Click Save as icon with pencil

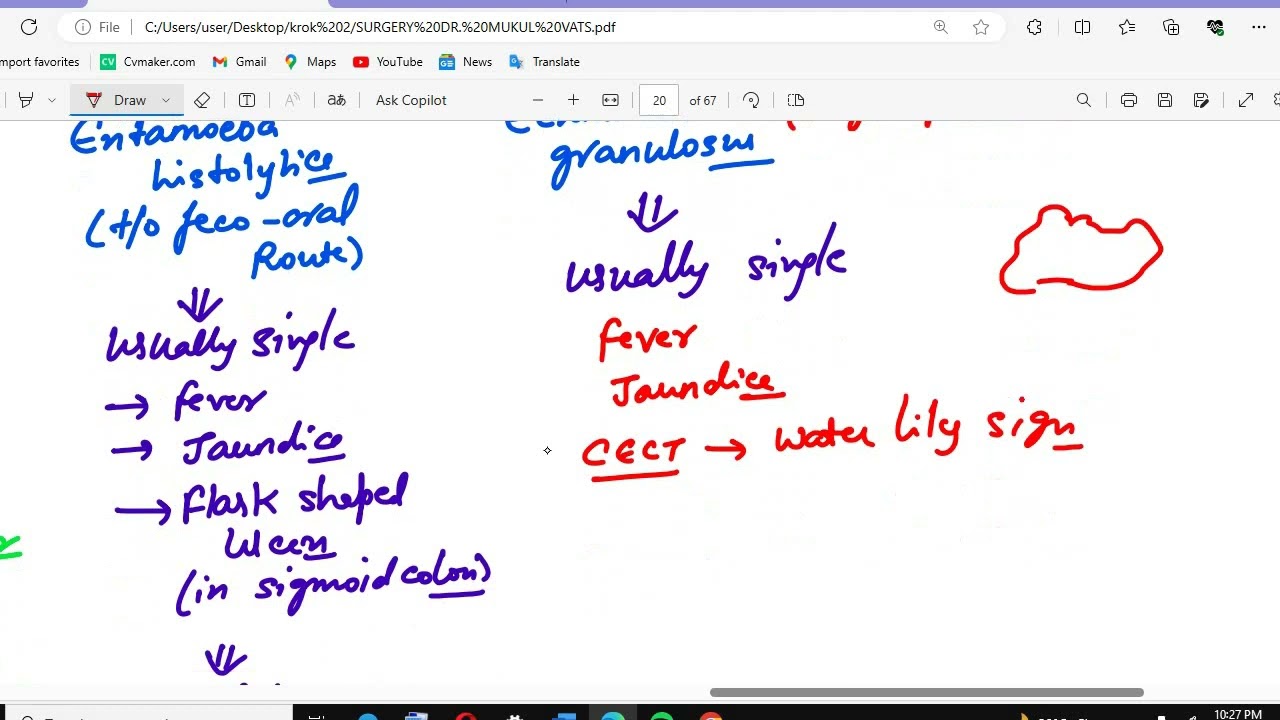pyautogui.click(x=1201, y=100)
